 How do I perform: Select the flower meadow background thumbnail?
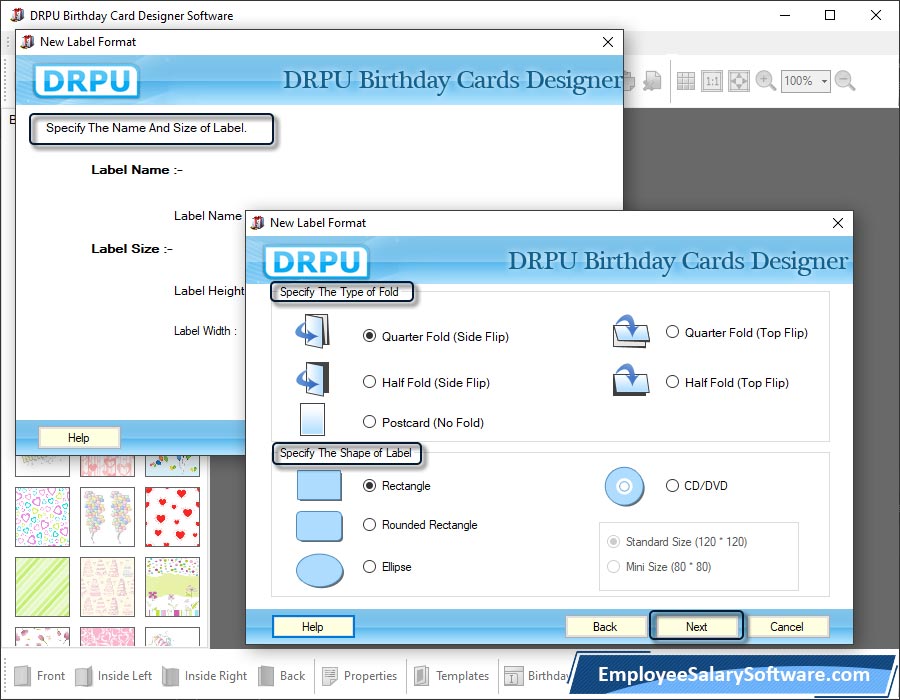[x=172, y=586]
